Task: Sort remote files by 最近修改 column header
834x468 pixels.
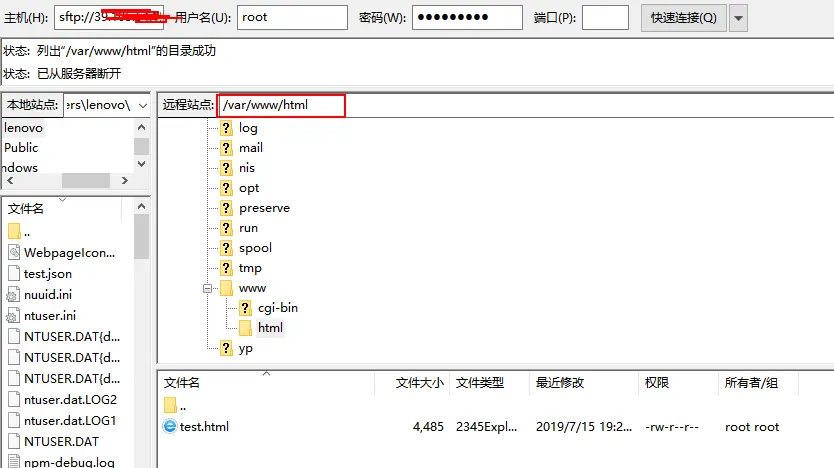Action: [x=584, y=382]
